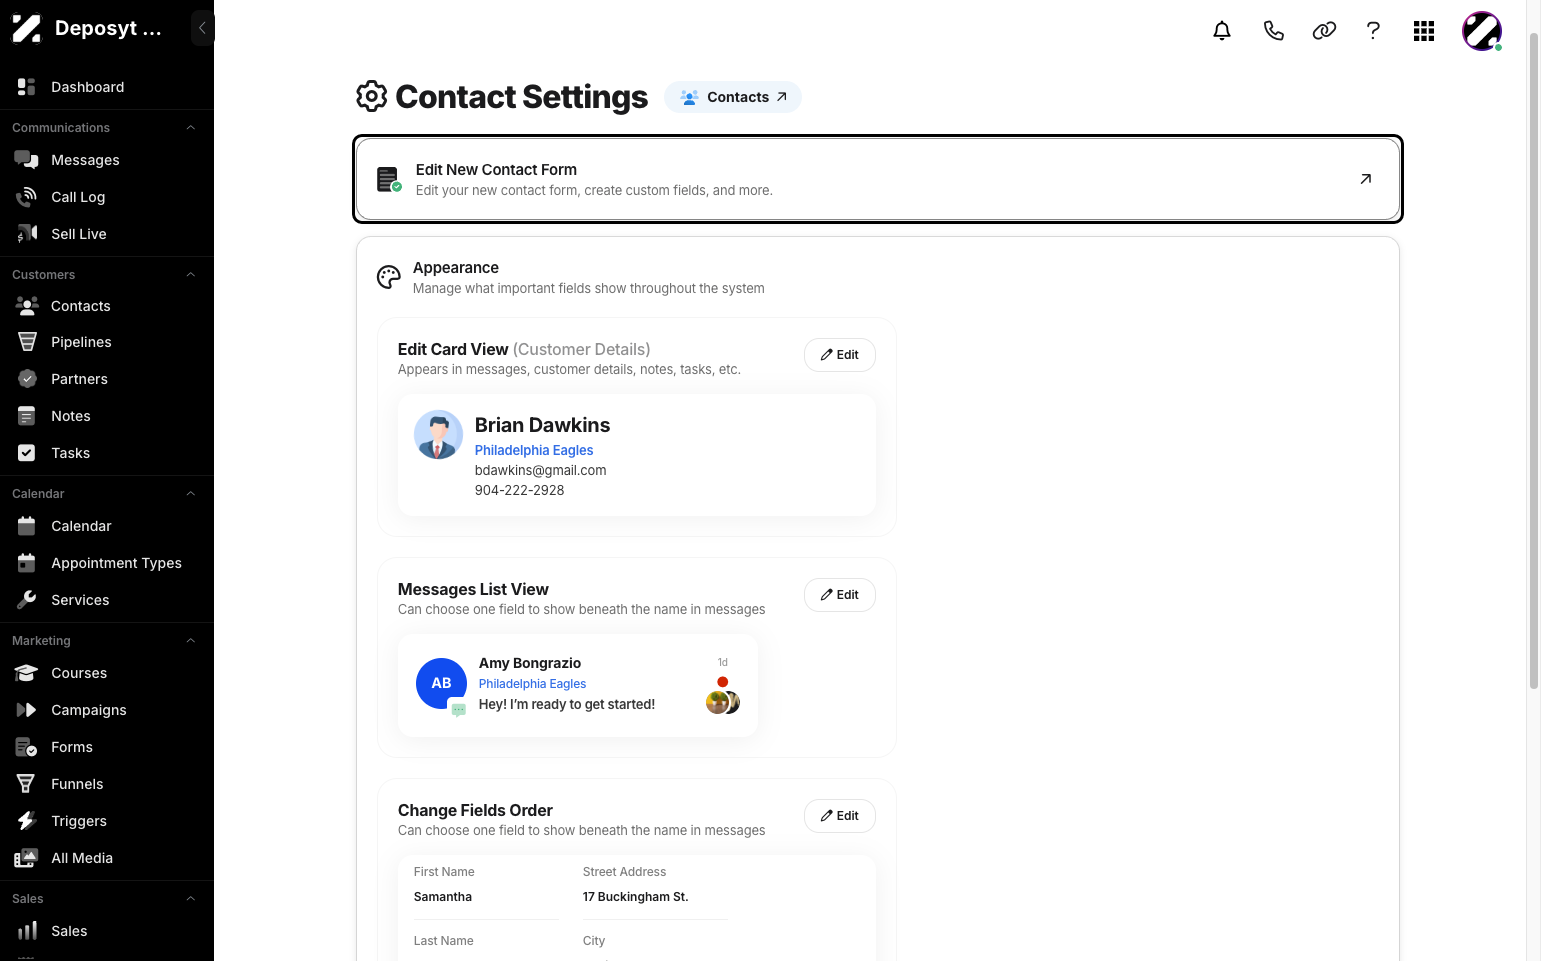This screenshot has width=1541, height=961.
Task: Open Services in sidebar
Action: pyautogui.click(x=107, y=600)
